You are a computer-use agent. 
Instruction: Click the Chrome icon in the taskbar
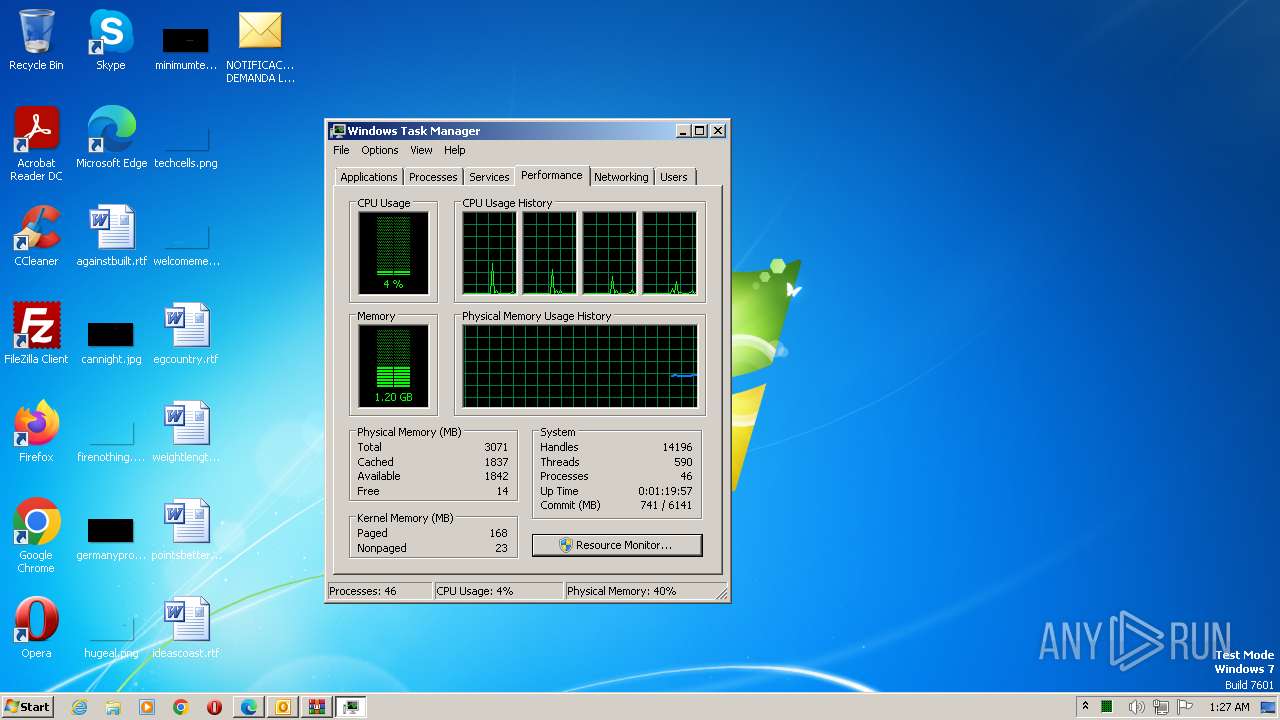[x=181, y=707]
